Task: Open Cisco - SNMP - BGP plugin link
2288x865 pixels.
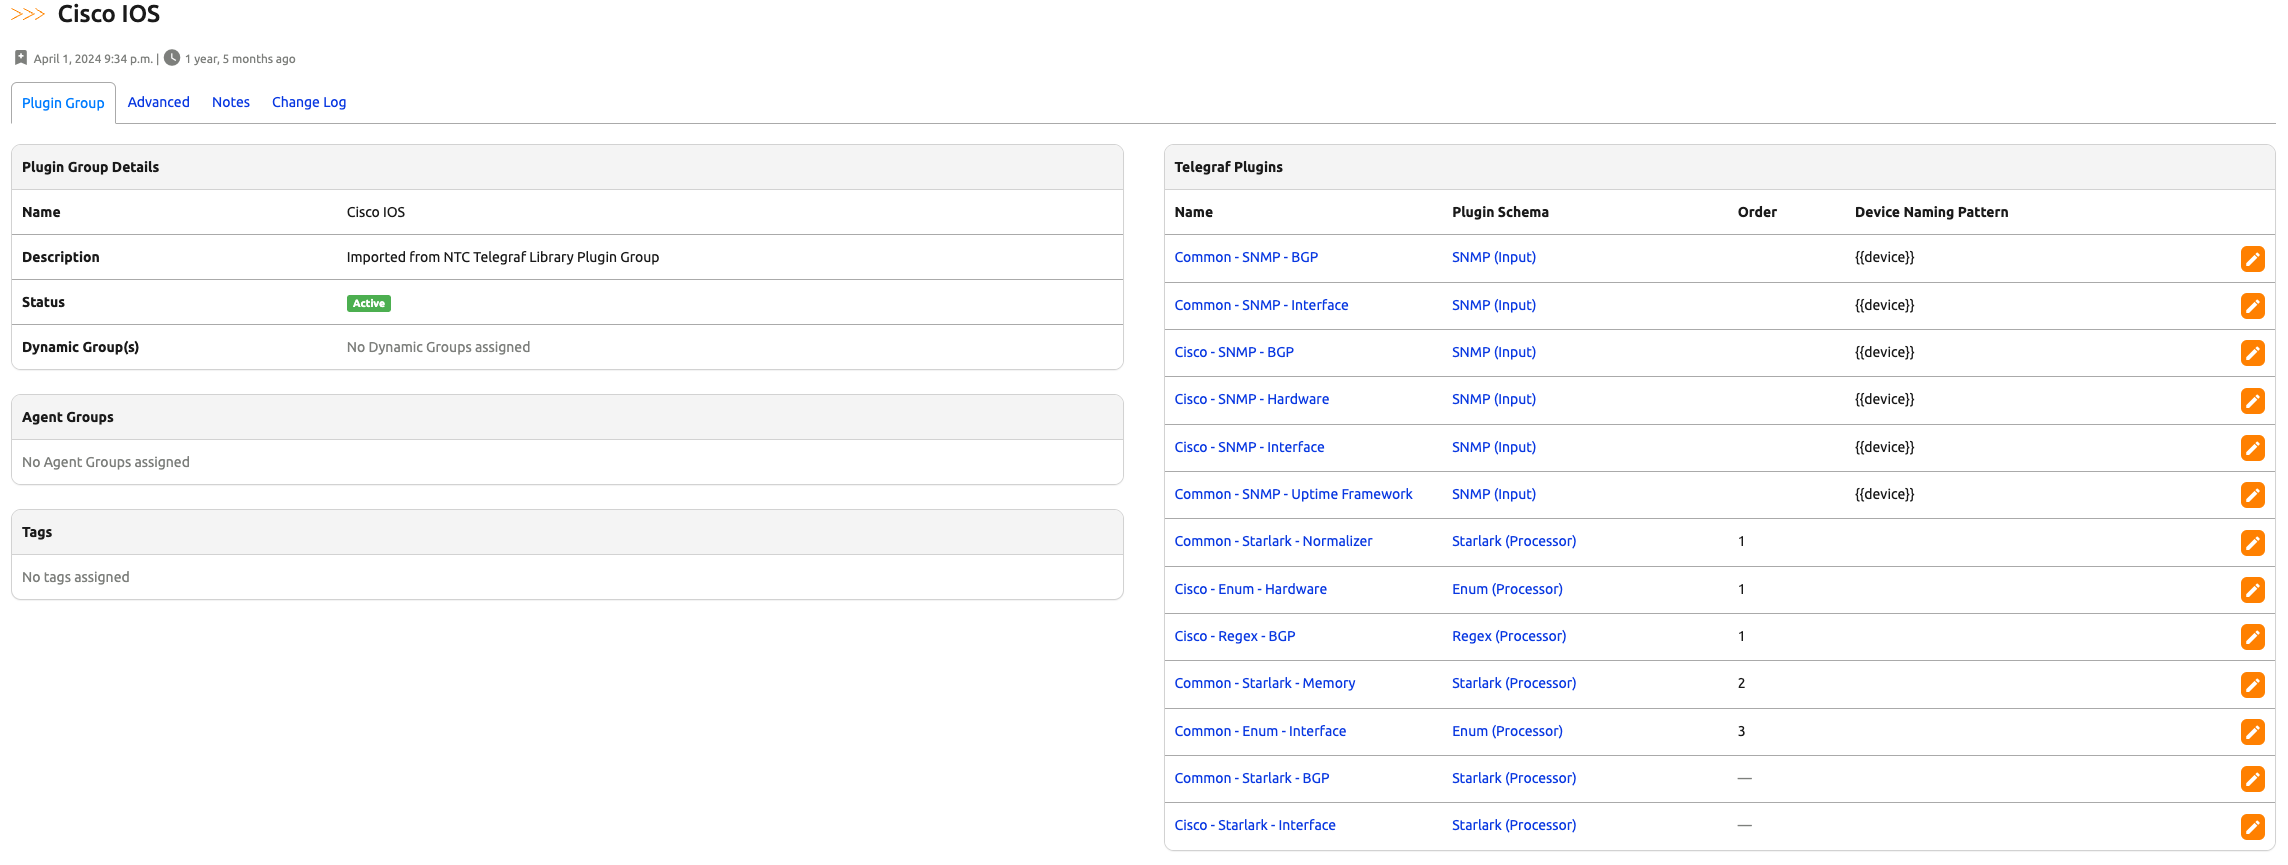Action: pos(1234,352)
